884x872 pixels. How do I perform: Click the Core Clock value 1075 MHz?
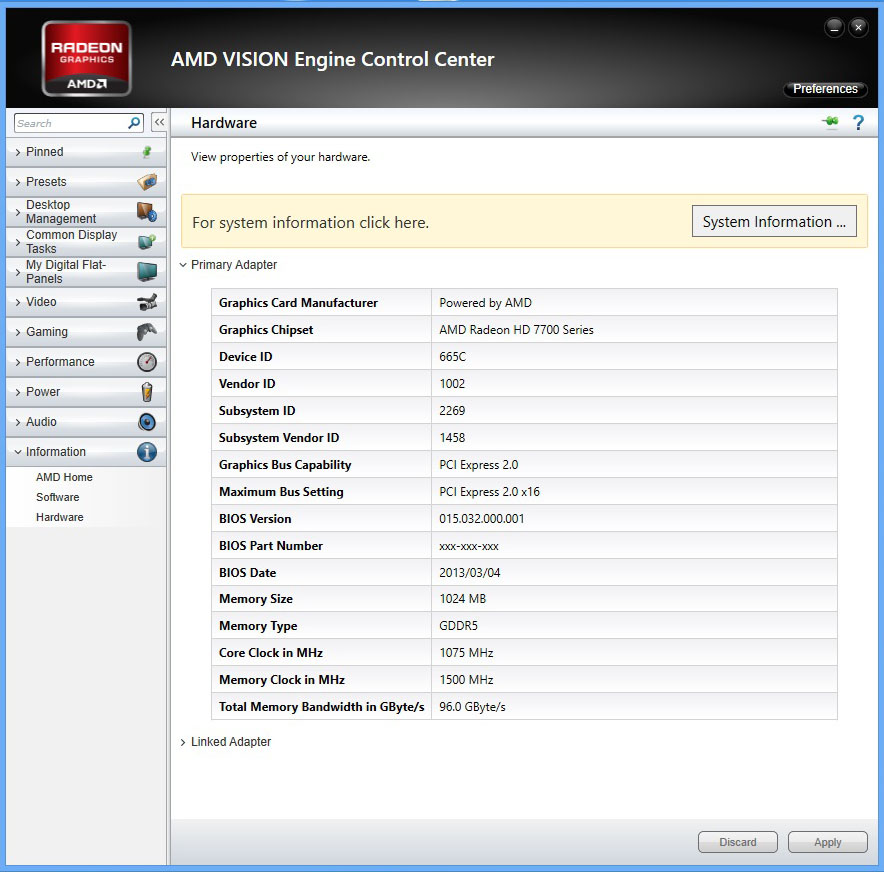(x=466, y=653)
